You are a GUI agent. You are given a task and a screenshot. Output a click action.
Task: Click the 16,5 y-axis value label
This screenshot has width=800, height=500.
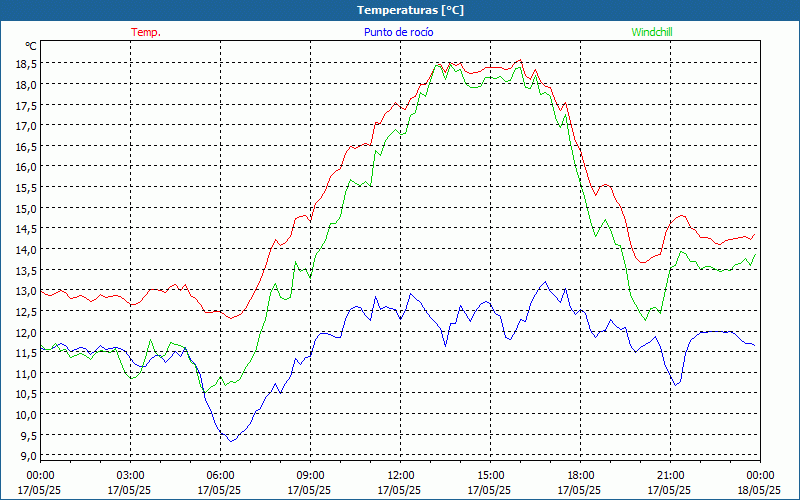(x=26, y=146)
